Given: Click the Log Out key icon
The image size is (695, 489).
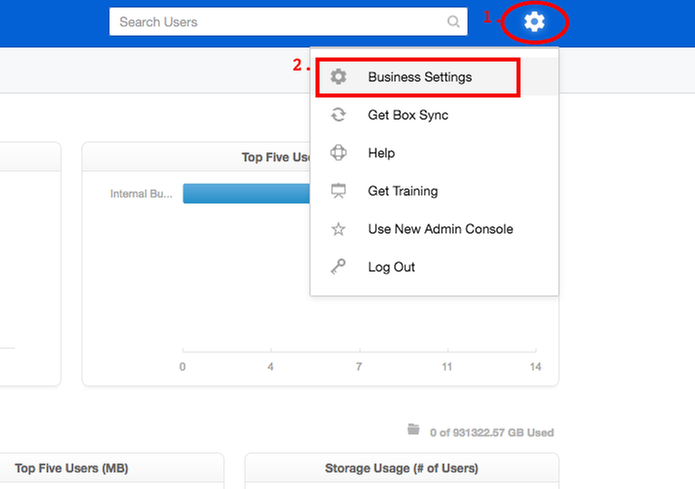Looking at the screenshot, I should [338, 266].
